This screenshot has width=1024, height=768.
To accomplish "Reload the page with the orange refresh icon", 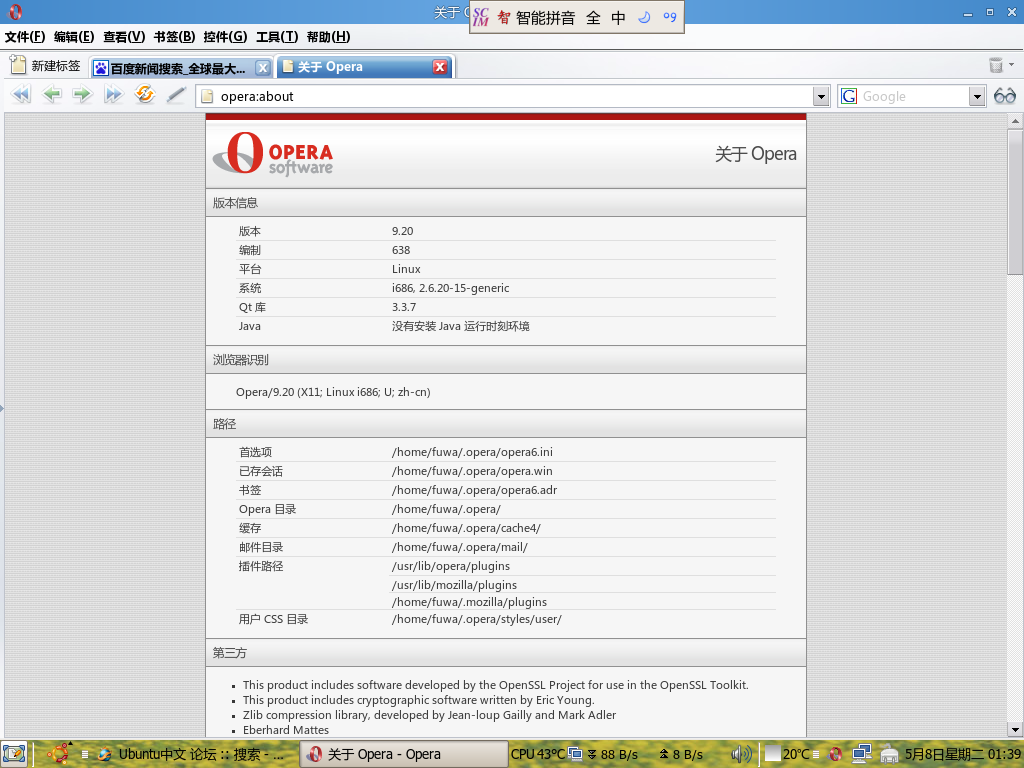I will pyautogui.click(x=144, y=95).
